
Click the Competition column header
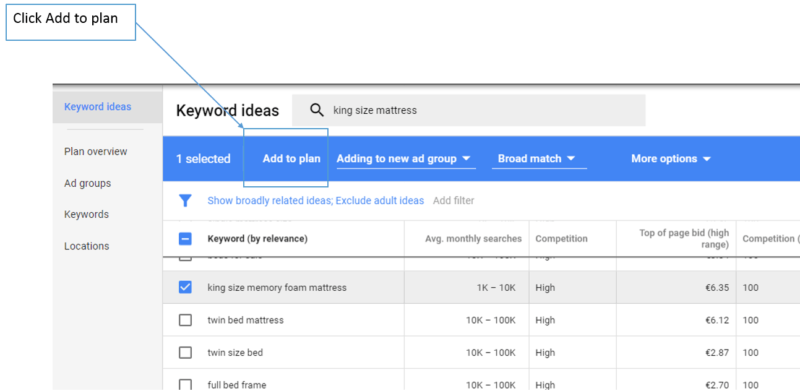pos(561,239)
